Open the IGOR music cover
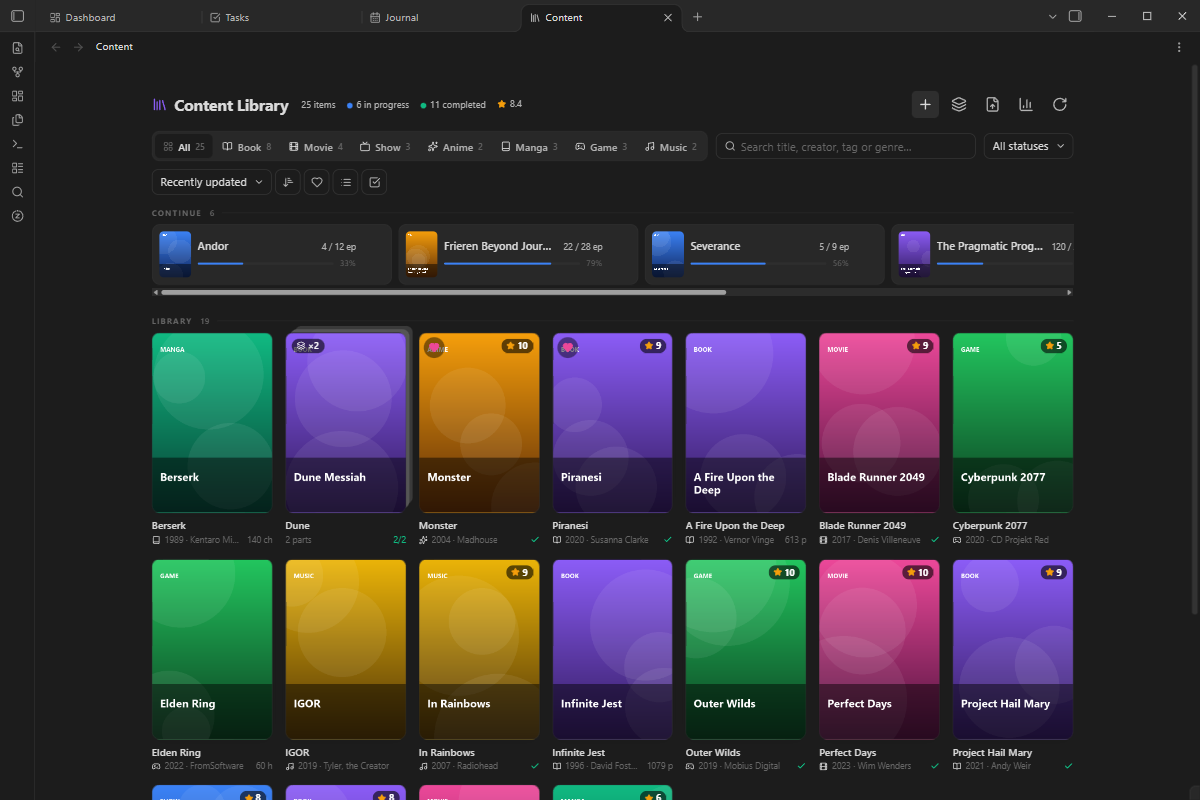The height and width of the screenshot is (800, 1200). pos(346,650)
